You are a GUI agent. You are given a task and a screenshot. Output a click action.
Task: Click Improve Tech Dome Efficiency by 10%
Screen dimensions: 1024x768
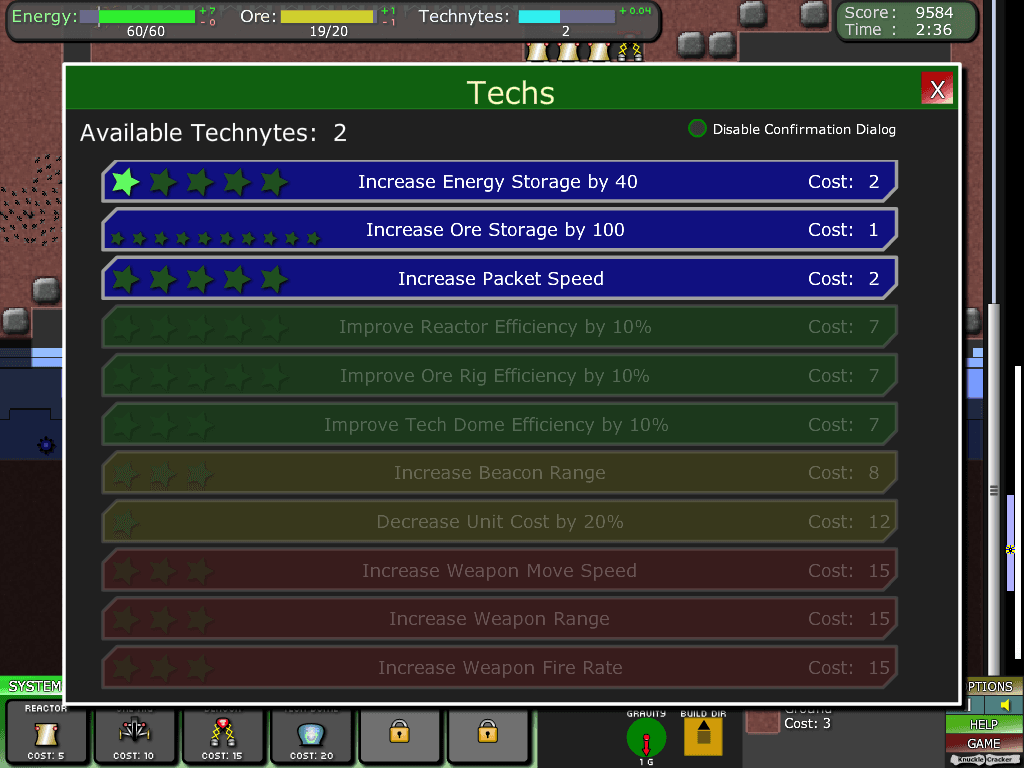click(500, 424)
